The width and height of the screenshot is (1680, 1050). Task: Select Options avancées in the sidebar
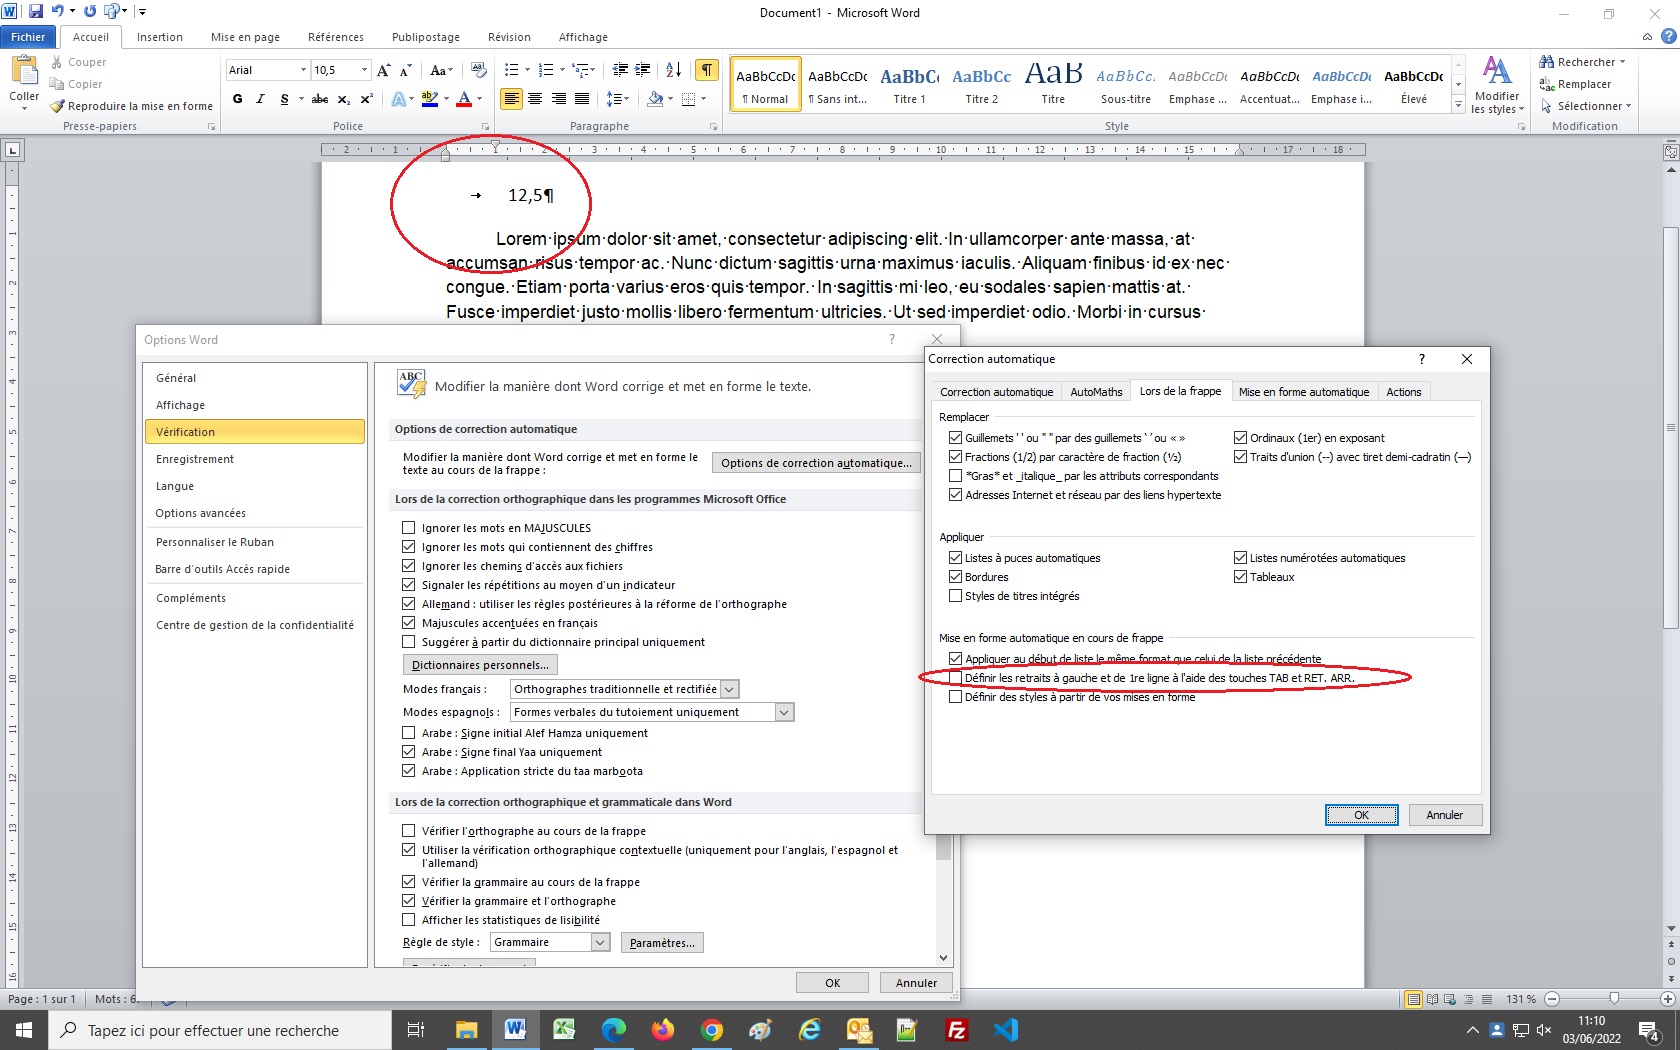pos(201,513)
